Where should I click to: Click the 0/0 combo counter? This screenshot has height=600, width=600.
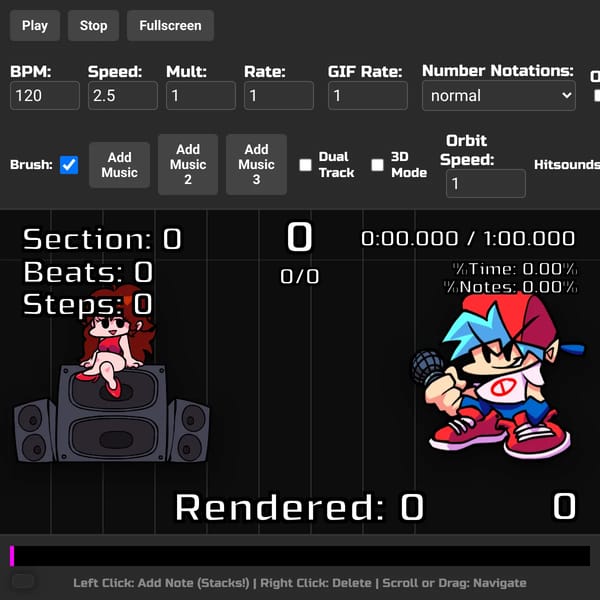click(300, 276)
